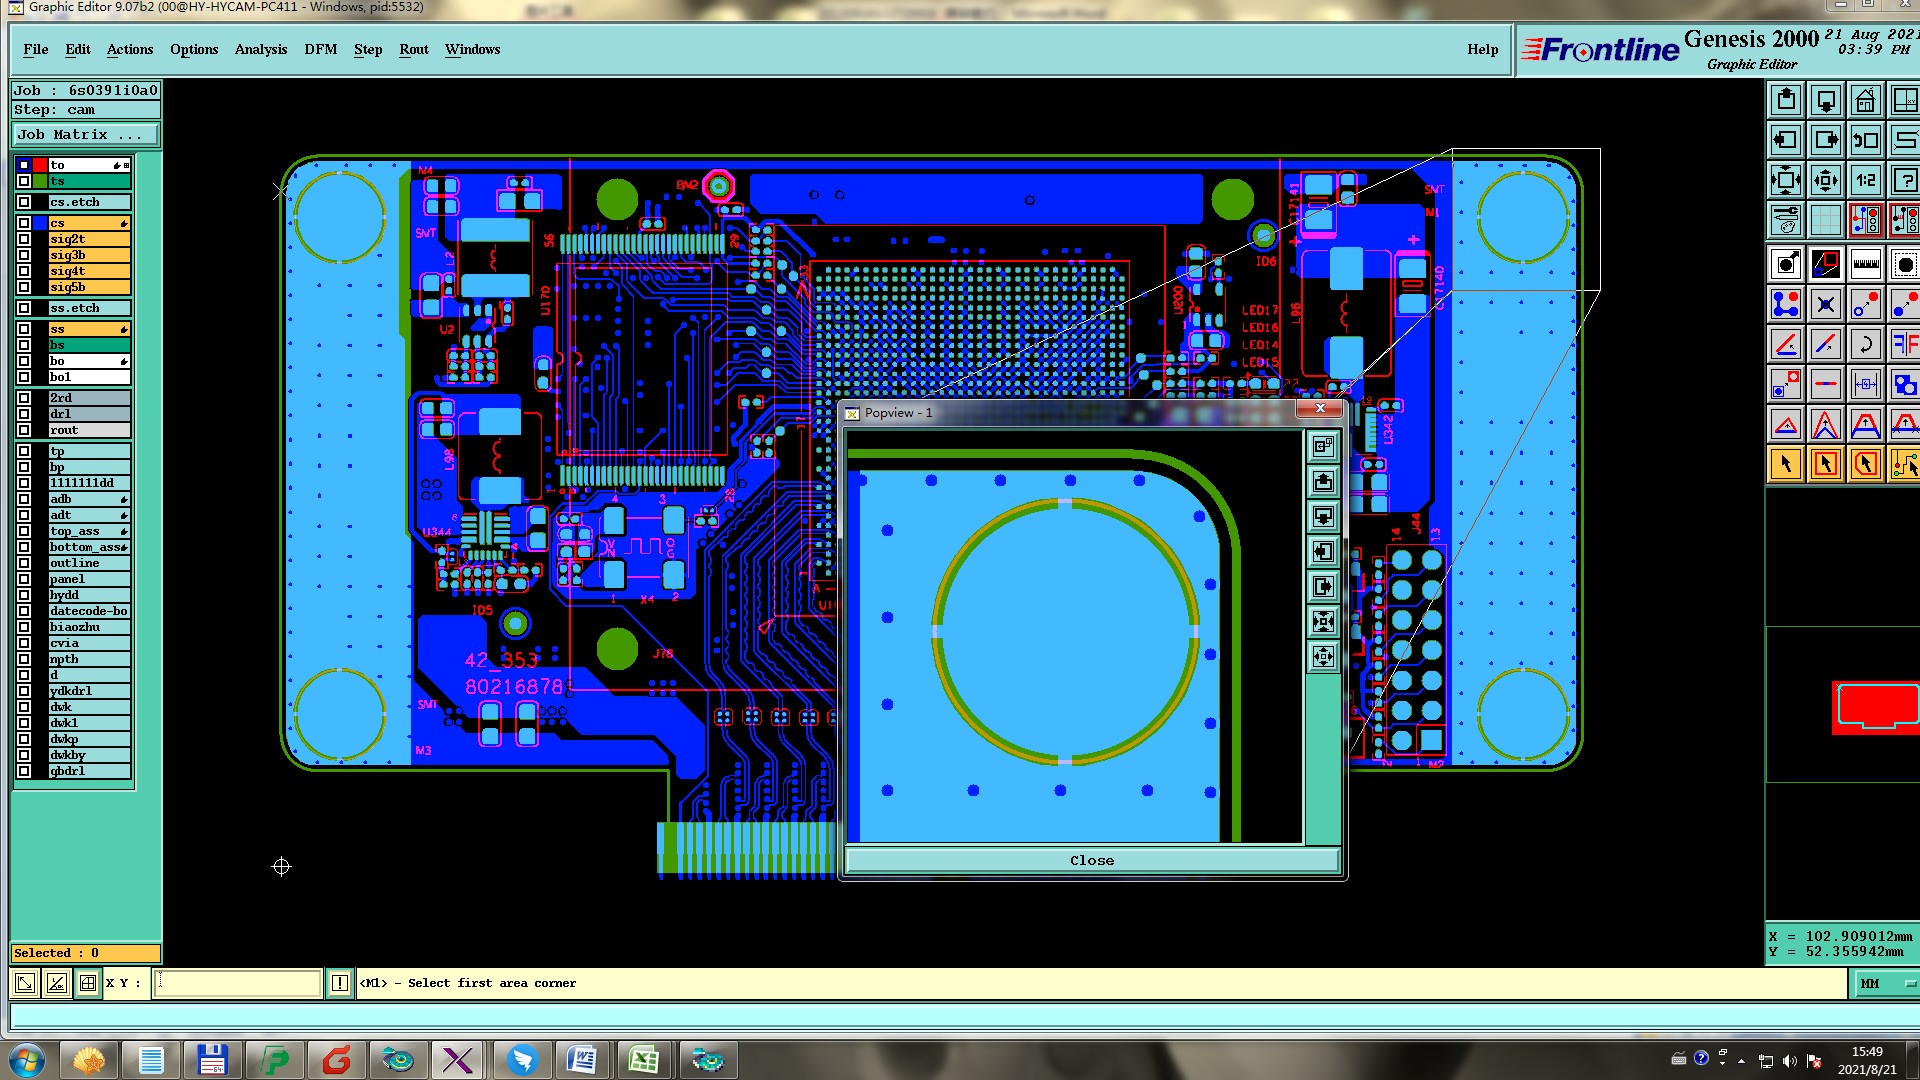Toggle the outline layer checkbox
This screenshot has width=1920, height=1080.
click(24, 563)
